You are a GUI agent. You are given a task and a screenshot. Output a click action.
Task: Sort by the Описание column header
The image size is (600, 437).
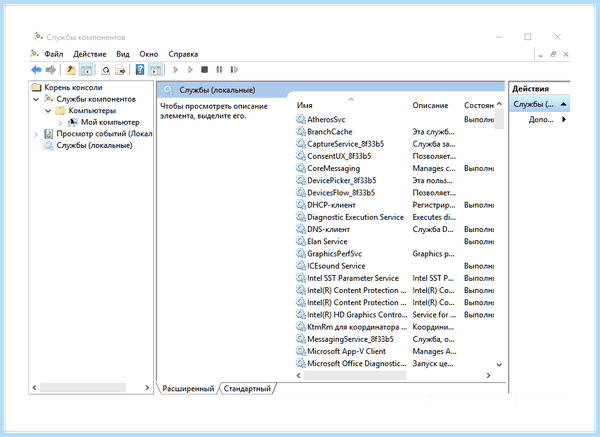pyautogui.click(x=430, y=105)
